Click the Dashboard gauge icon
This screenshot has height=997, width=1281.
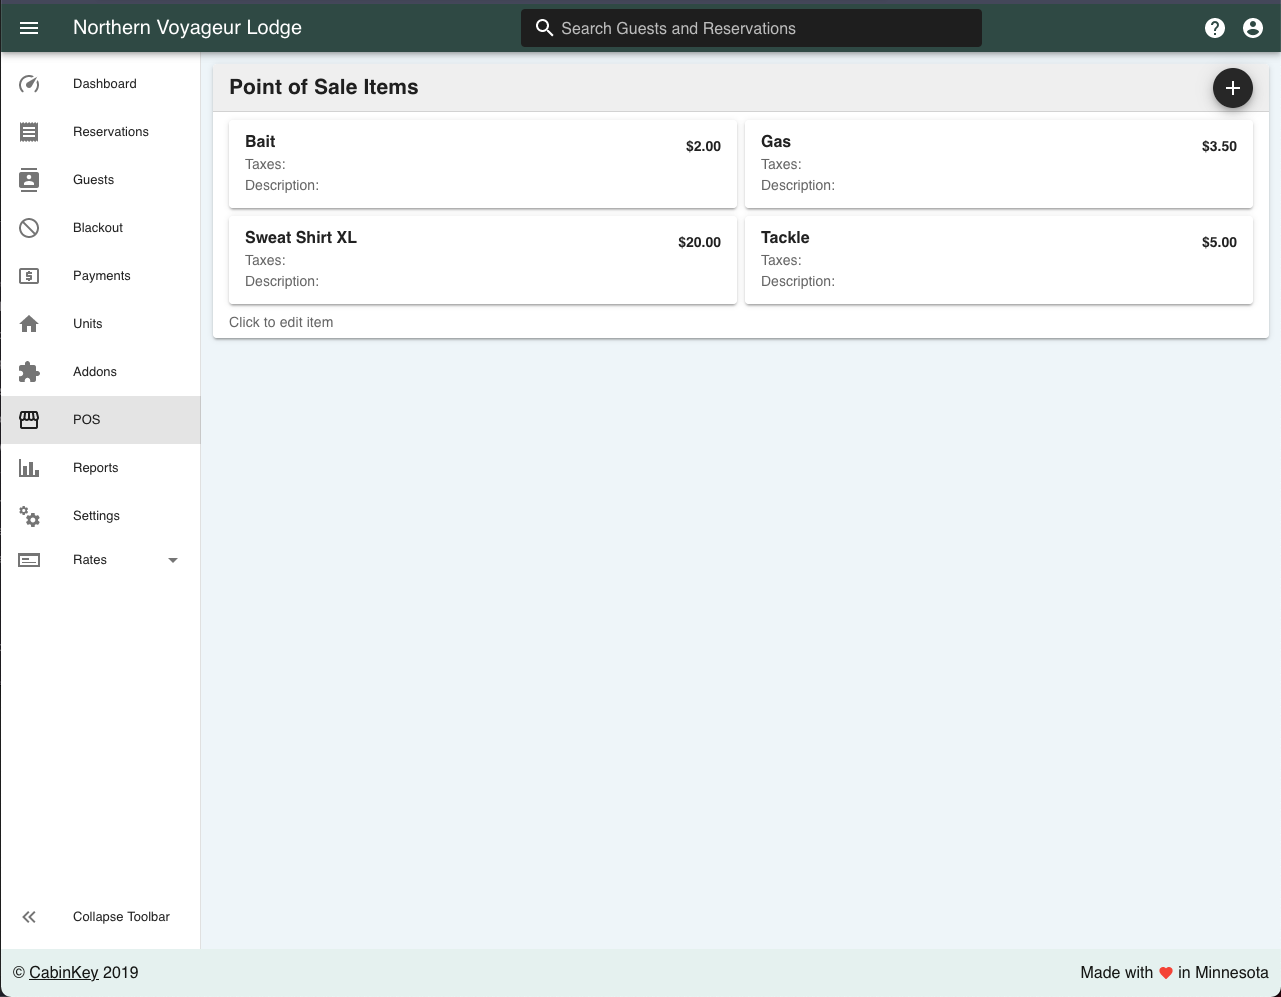click(x=29, y=84)
